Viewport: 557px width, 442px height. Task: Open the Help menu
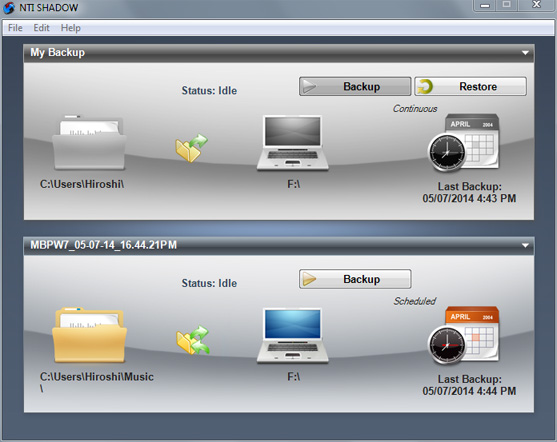tap(70, 28)
